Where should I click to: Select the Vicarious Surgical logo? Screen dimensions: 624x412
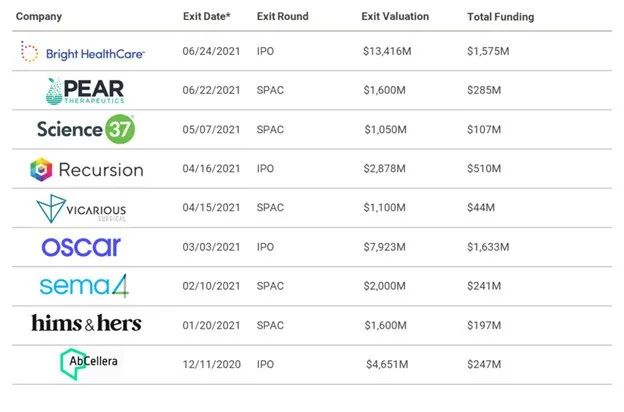pos(80,208)
